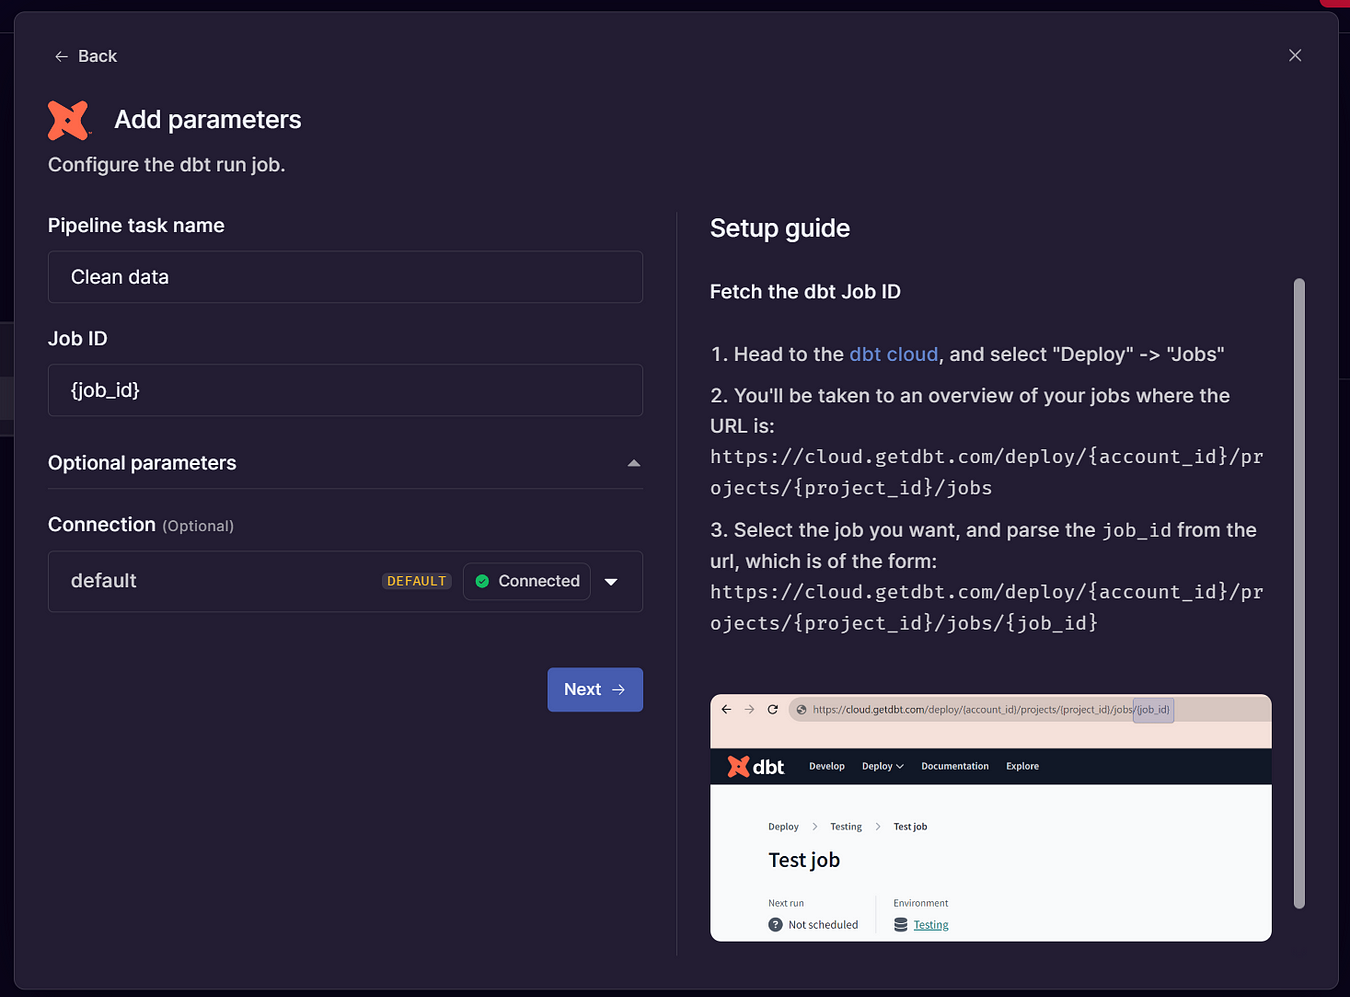Click inside the Job ID input field
The image size is (1350, 997).
(345, 390)
